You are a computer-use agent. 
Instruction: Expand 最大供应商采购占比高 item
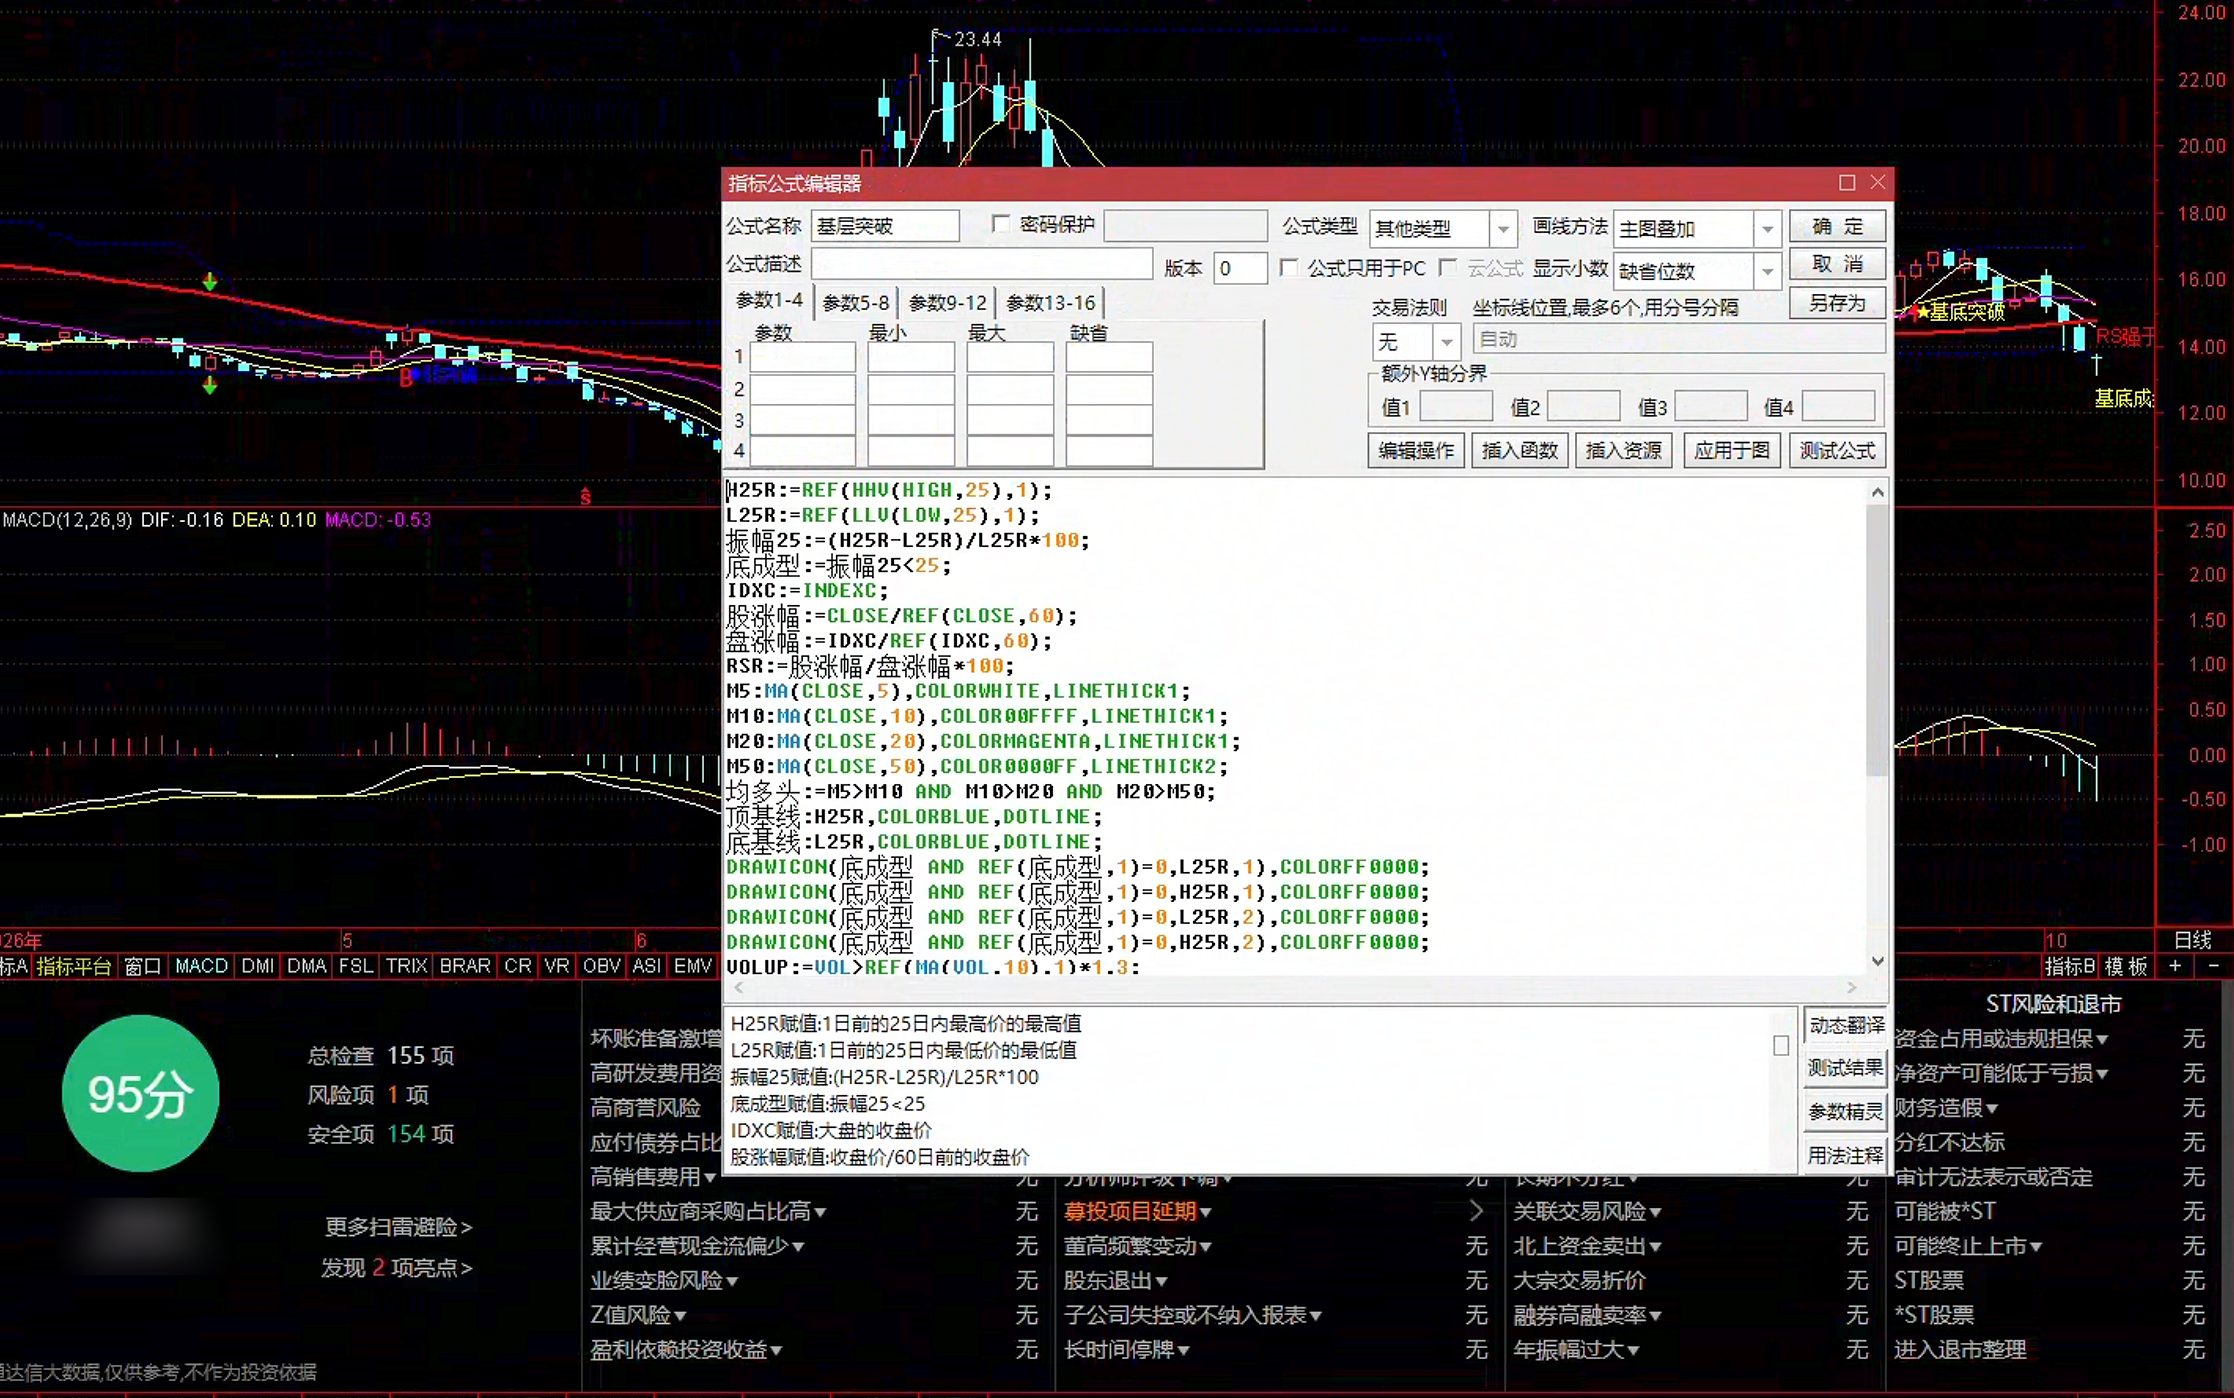[x=708, y=1211]
